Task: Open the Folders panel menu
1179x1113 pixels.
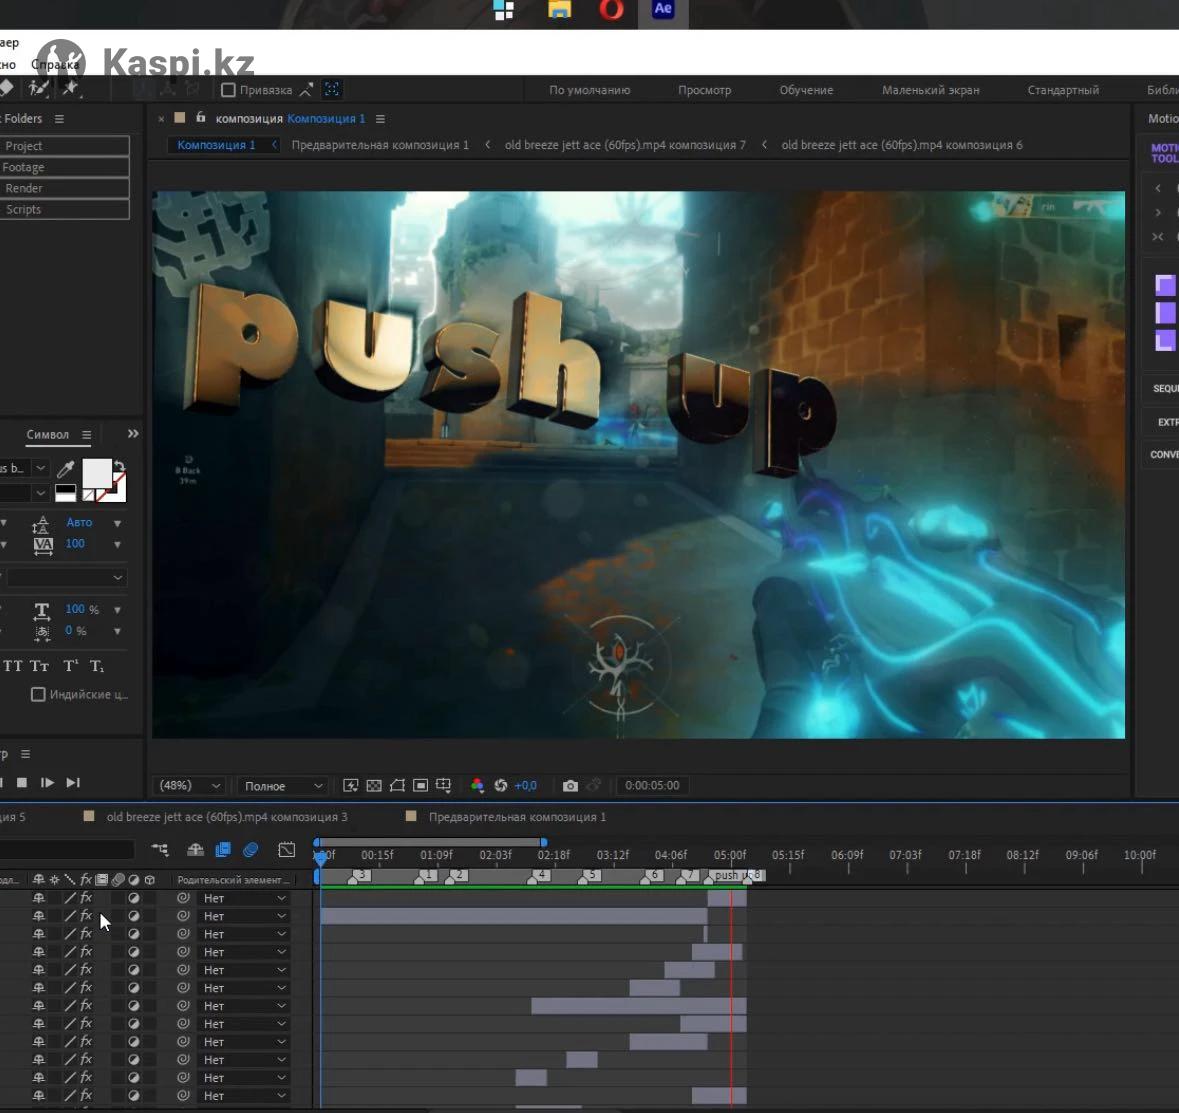Action: click(59, 119)
